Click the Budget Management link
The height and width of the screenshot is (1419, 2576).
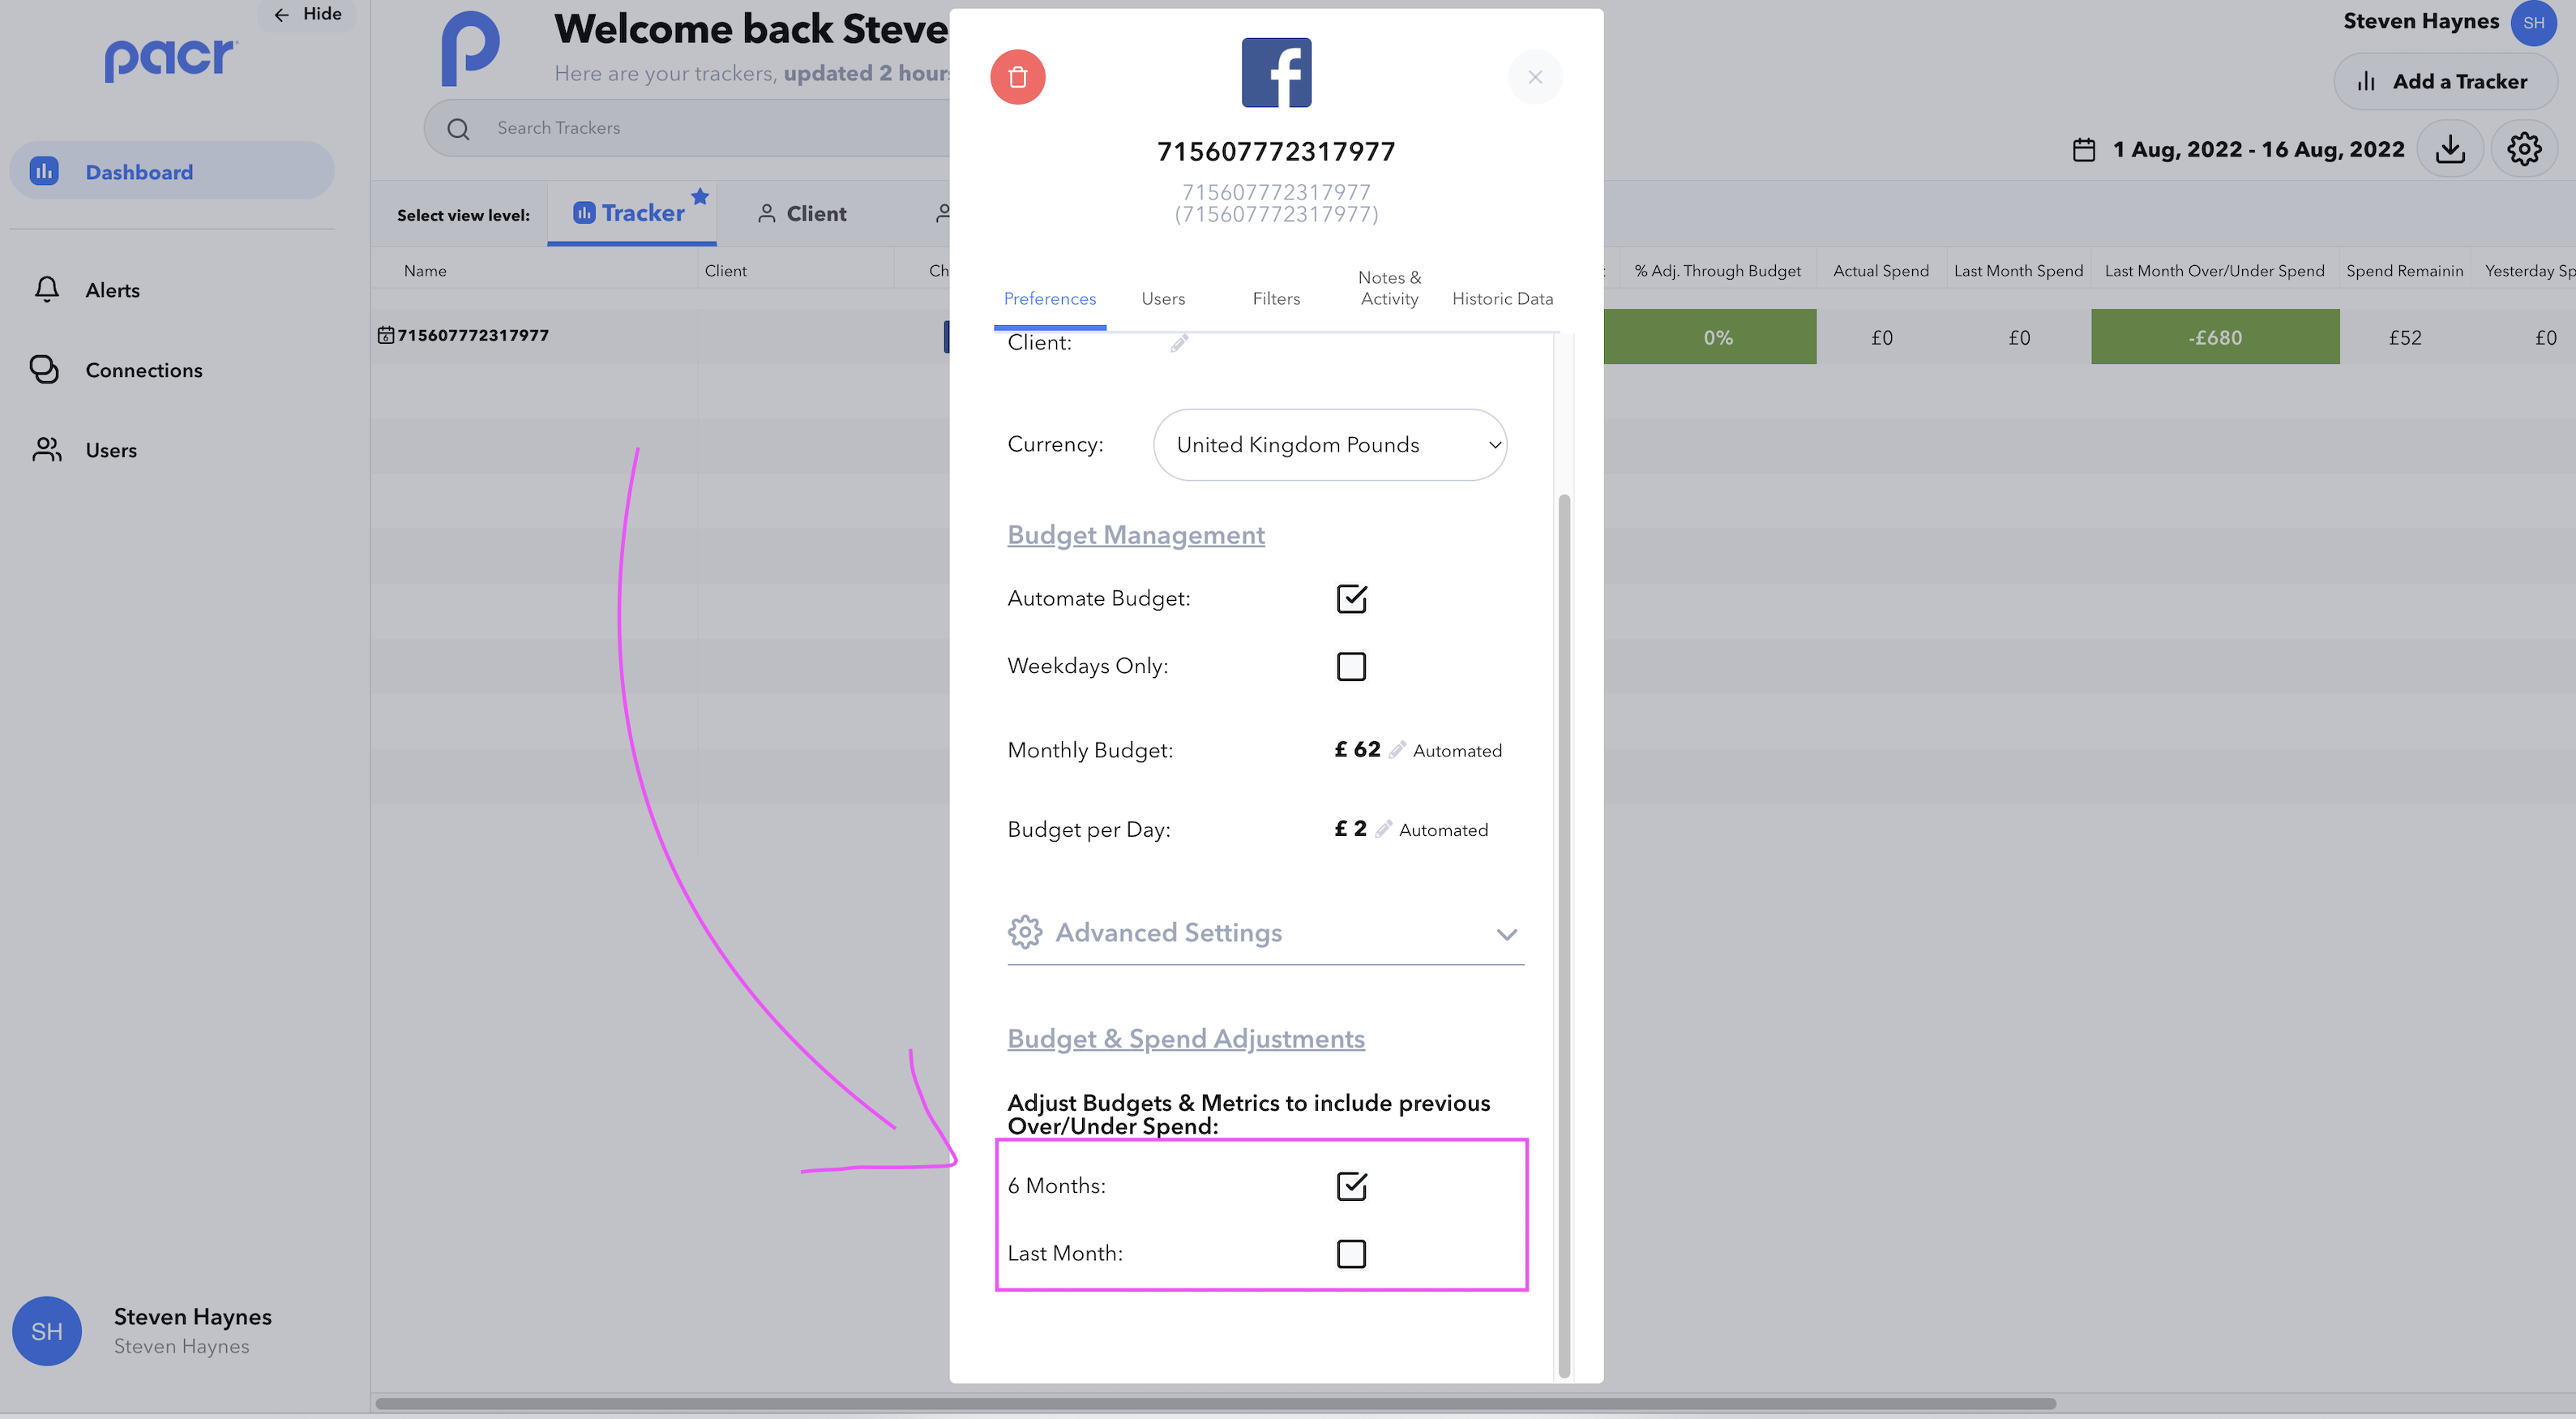coord(1135,535)
